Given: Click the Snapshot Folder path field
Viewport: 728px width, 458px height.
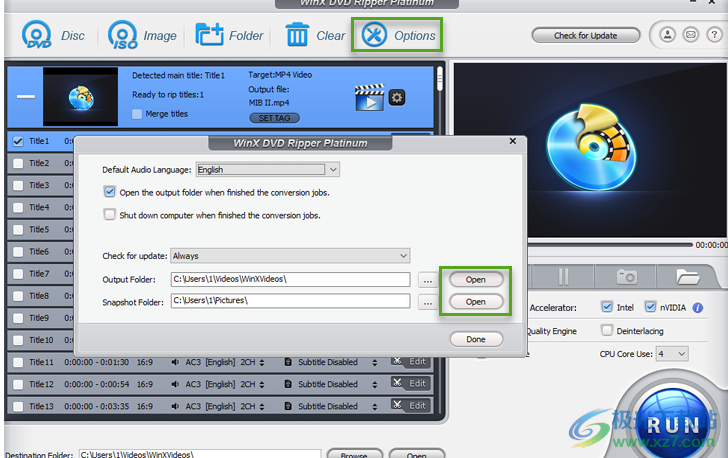Looking at the screenshot, I should point(290,301).
